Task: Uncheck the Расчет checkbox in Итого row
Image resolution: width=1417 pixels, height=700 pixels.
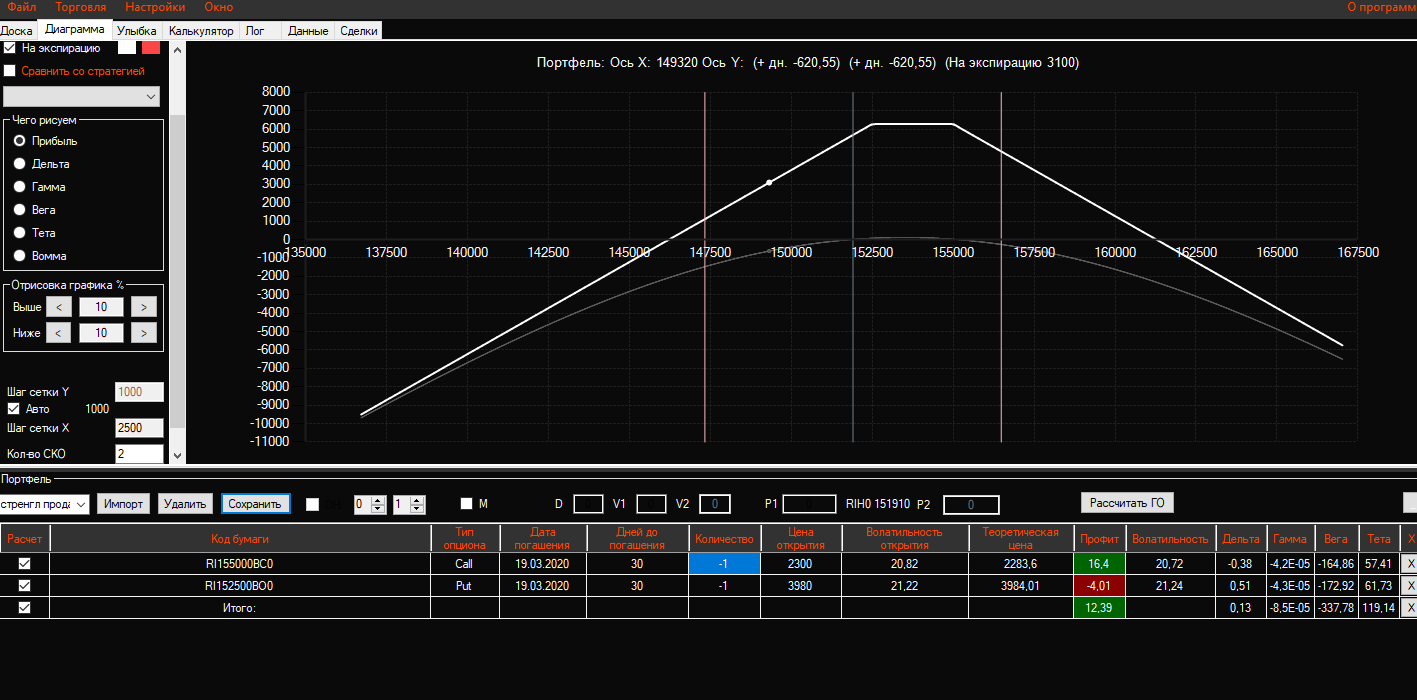Action: point(25,608)
